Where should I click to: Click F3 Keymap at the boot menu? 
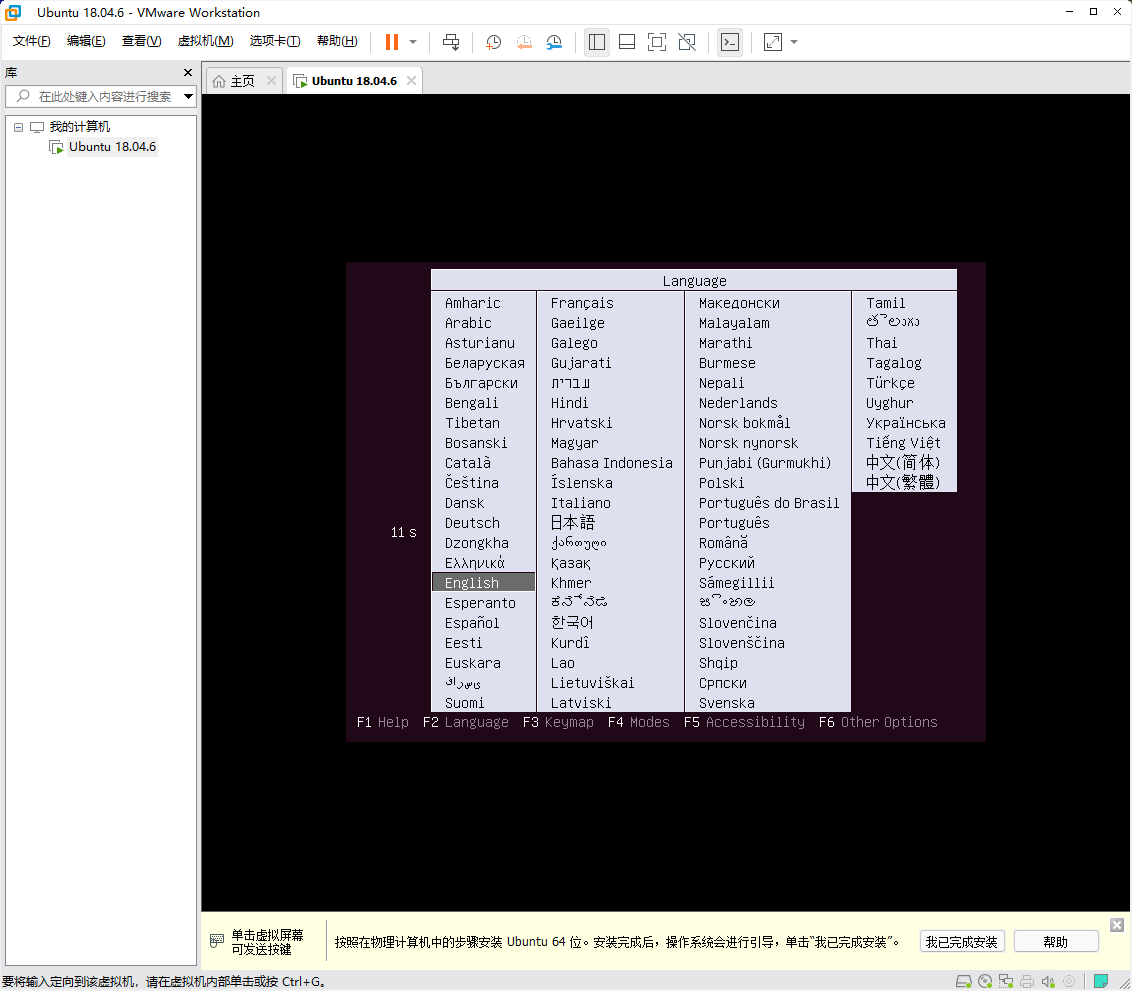[x=558, y=722]
